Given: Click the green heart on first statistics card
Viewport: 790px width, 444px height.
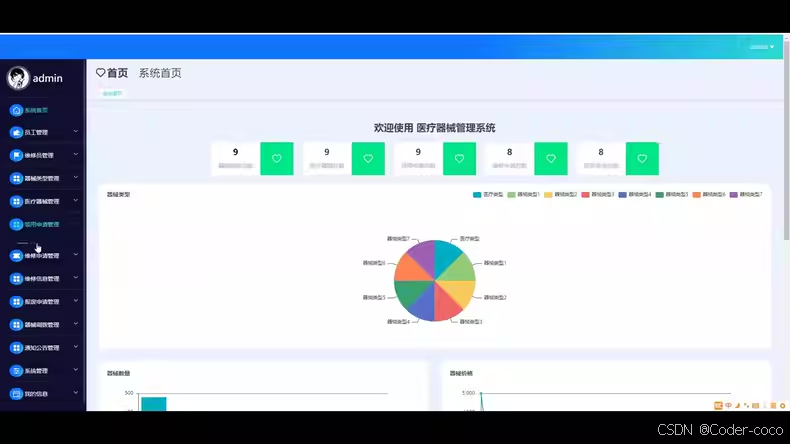Looking at the screenshot, I should click(x=277, y=159).
